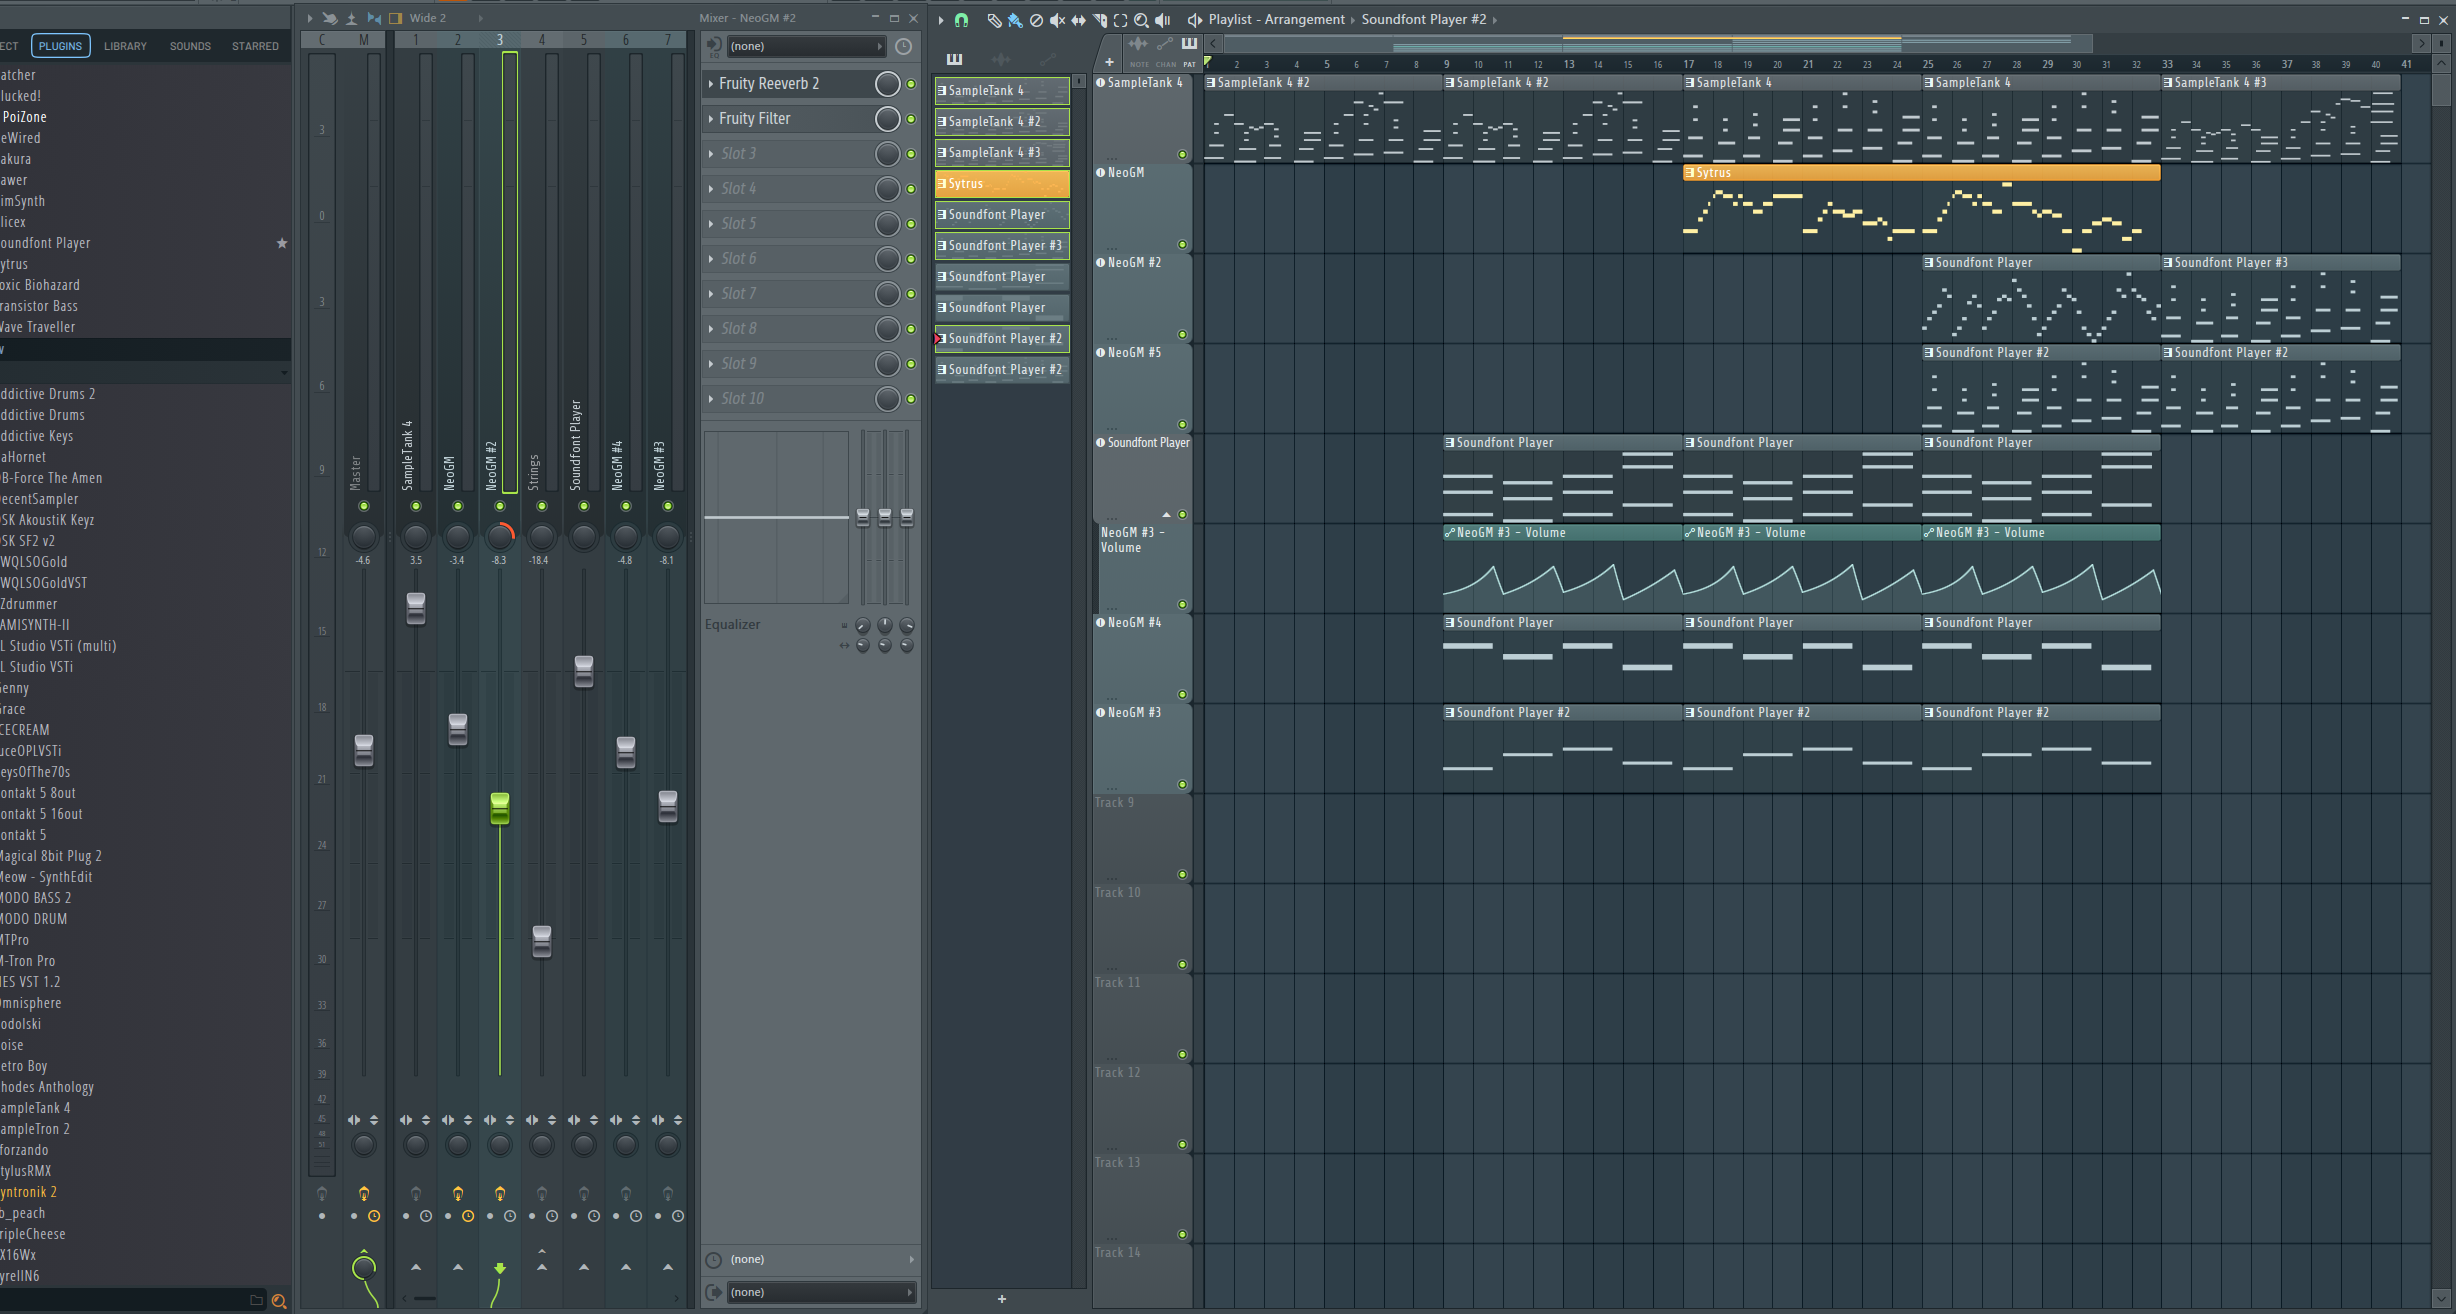Viewport: 2456px width, 1314px height.
Task: Disable the Fruity Reeverb 2 effect slot
Action: click(x=911, y=84)
